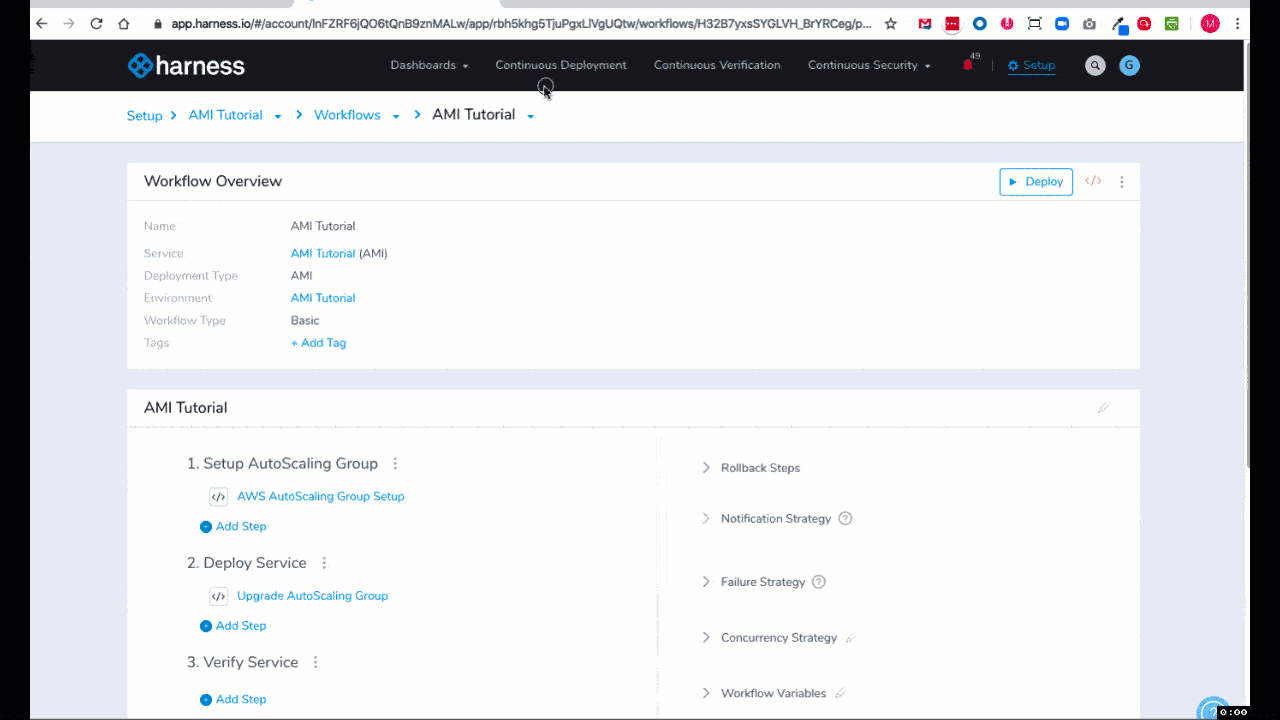Open Workflow Overview more options menu
Image resolution: width=1280 pixels, height=720 pixels.
click(x=1122, y=182)
